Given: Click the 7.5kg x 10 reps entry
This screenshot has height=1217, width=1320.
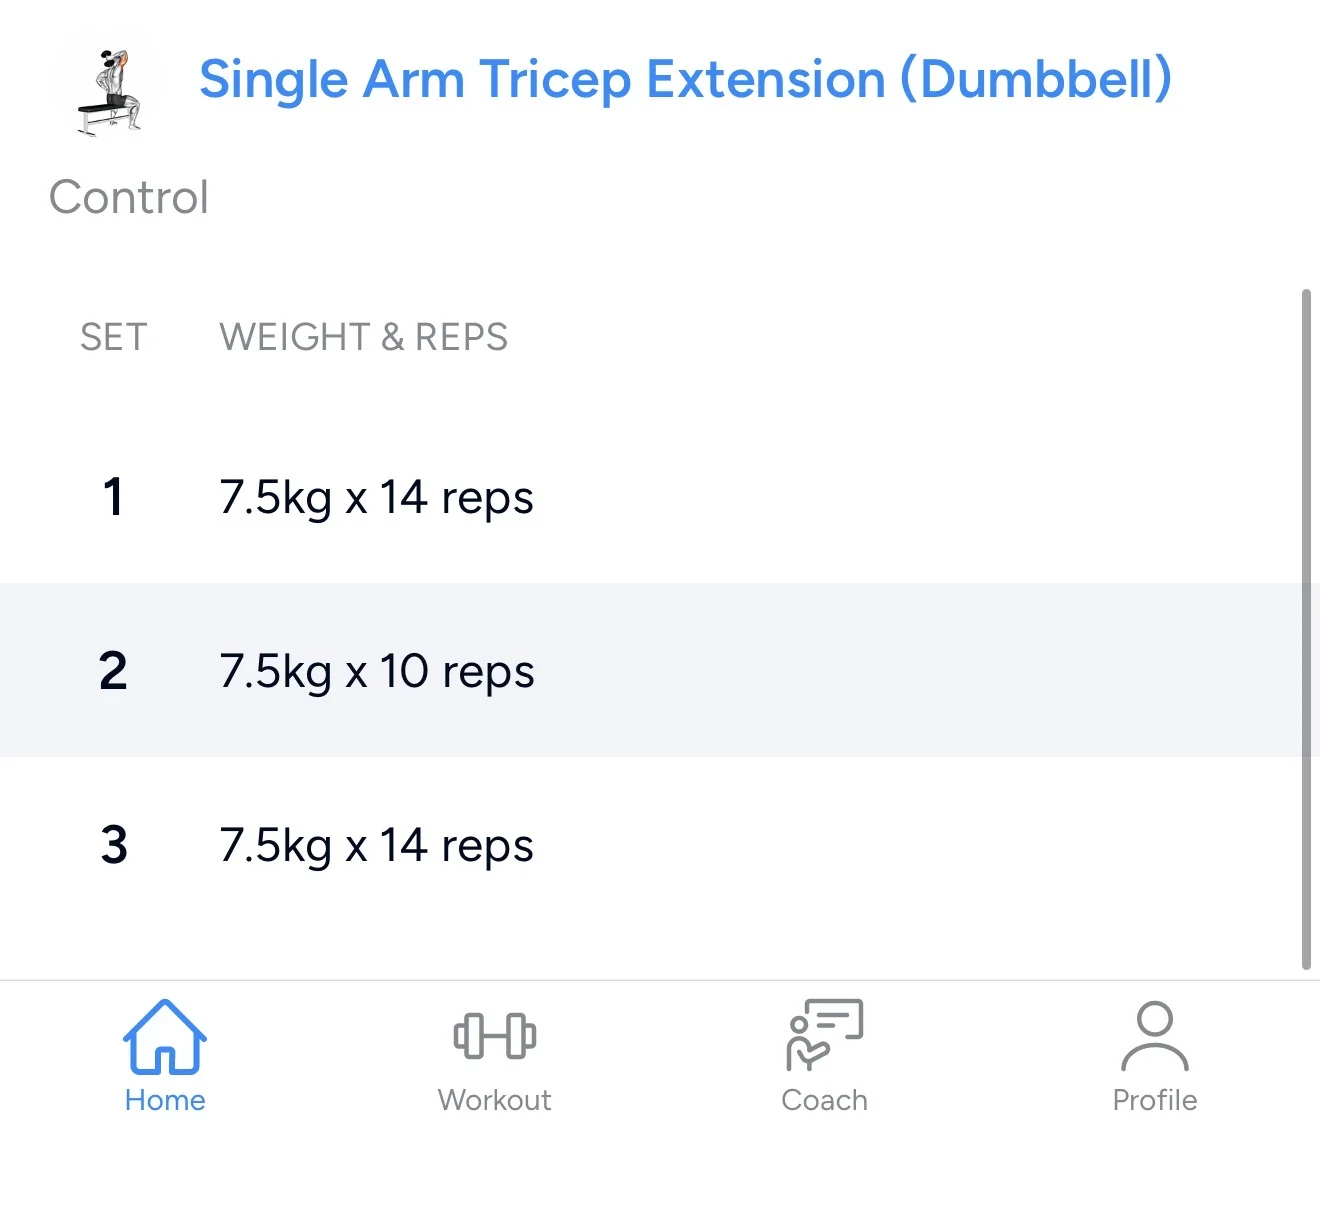Looking at the screenshot, I should pos(376,671).
